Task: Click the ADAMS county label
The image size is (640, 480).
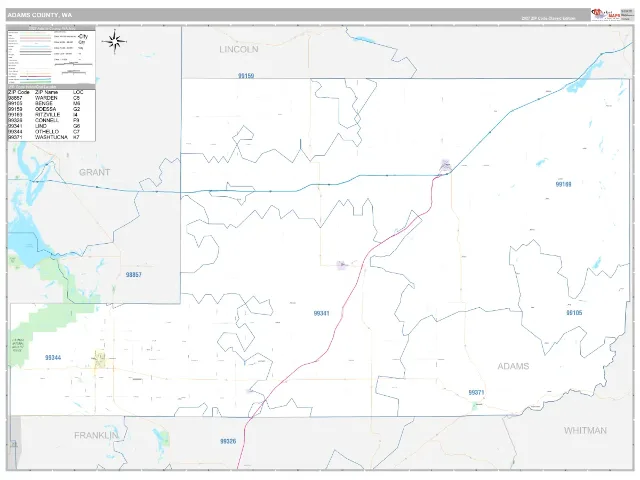Action: [x=513, y=366]
